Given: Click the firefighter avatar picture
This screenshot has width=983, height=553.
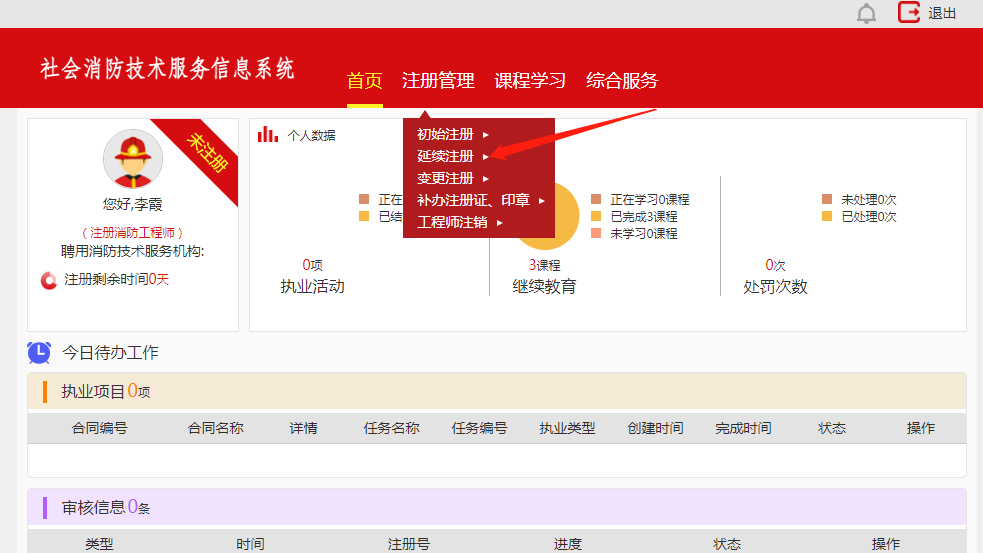Looking at the screenshot, I should tap(133, 159).
